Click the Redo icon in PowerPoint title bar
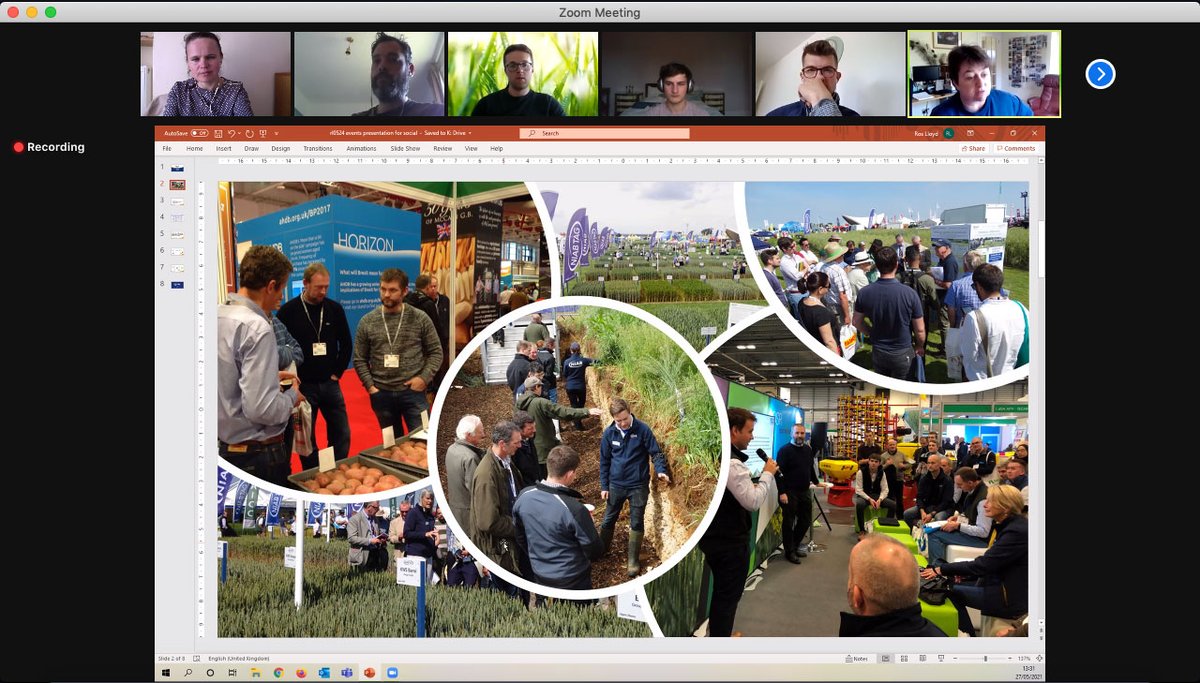Viewport: 1200px width, 683px height. click(x=249, y=133)
